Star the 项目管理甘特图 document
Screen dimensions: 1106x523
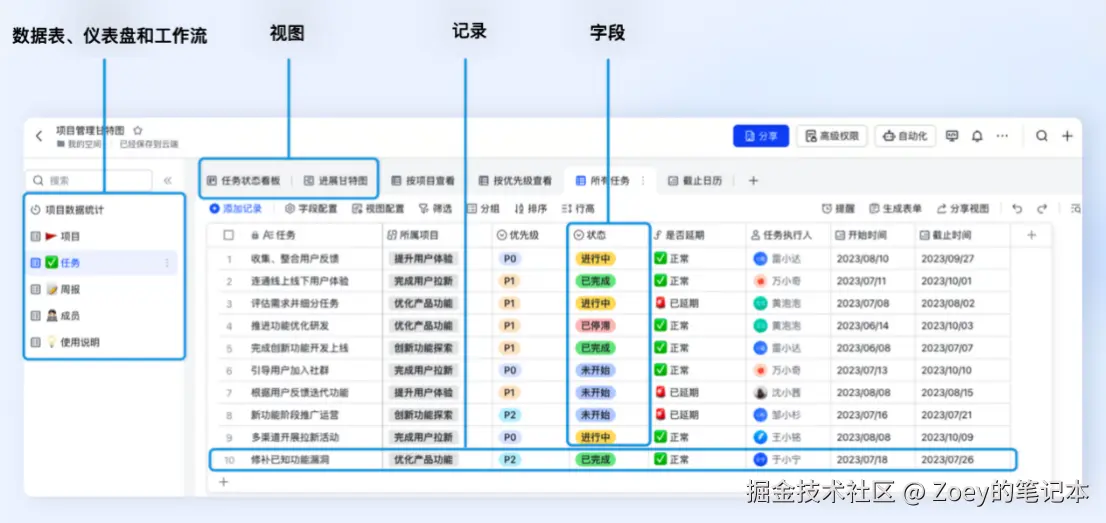[x=138, y=131]
